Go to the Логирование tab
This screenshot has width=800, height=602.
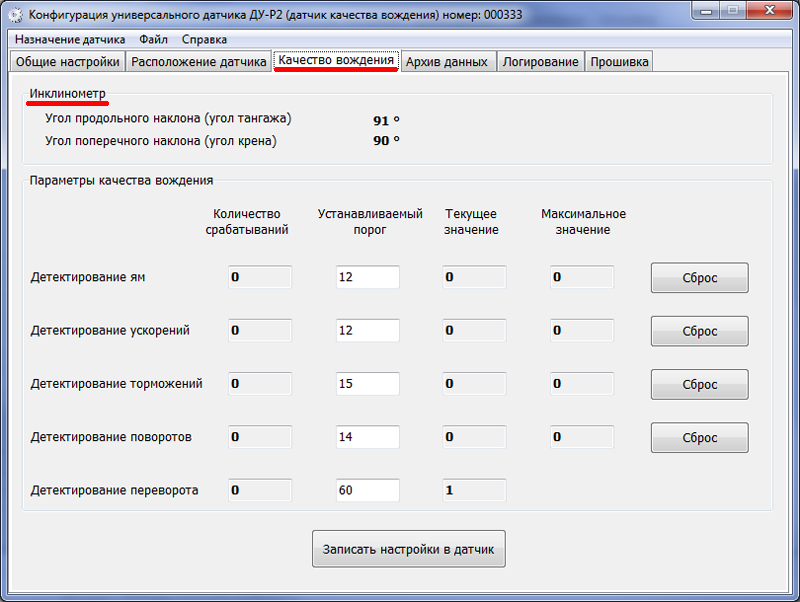[x=540, y=62]
